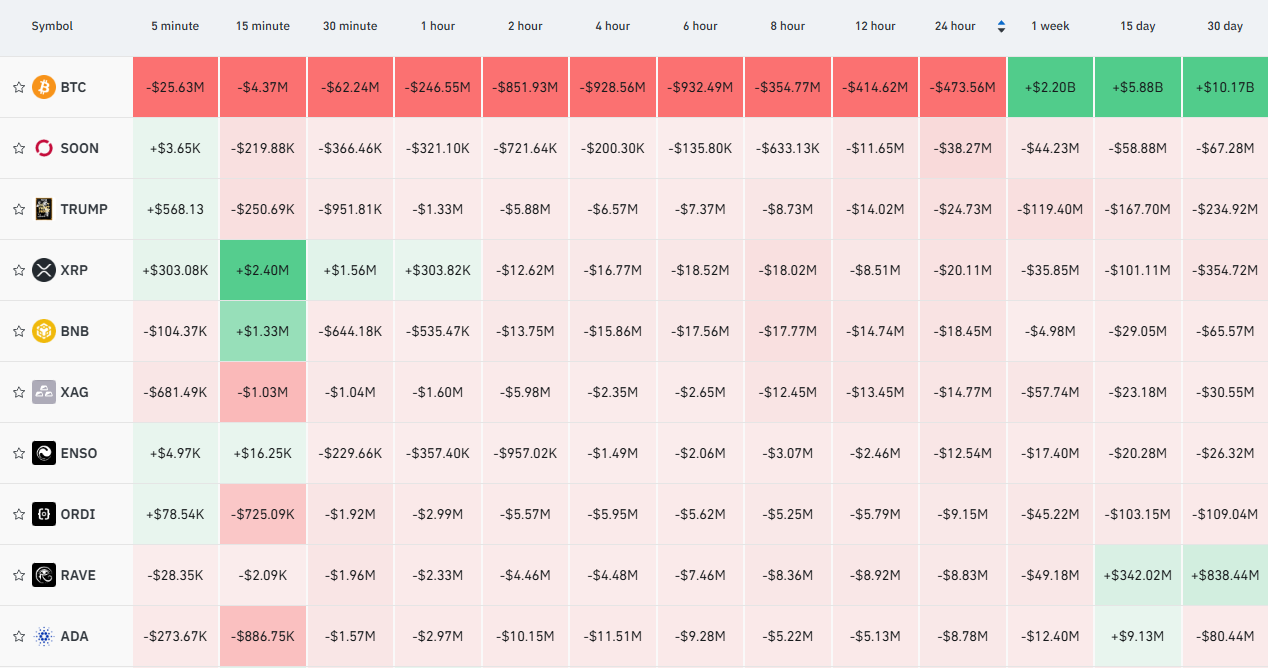Click the TRUMP token image icon
1268x668 pixels.
pyautogui.click(x=43, y=209)
